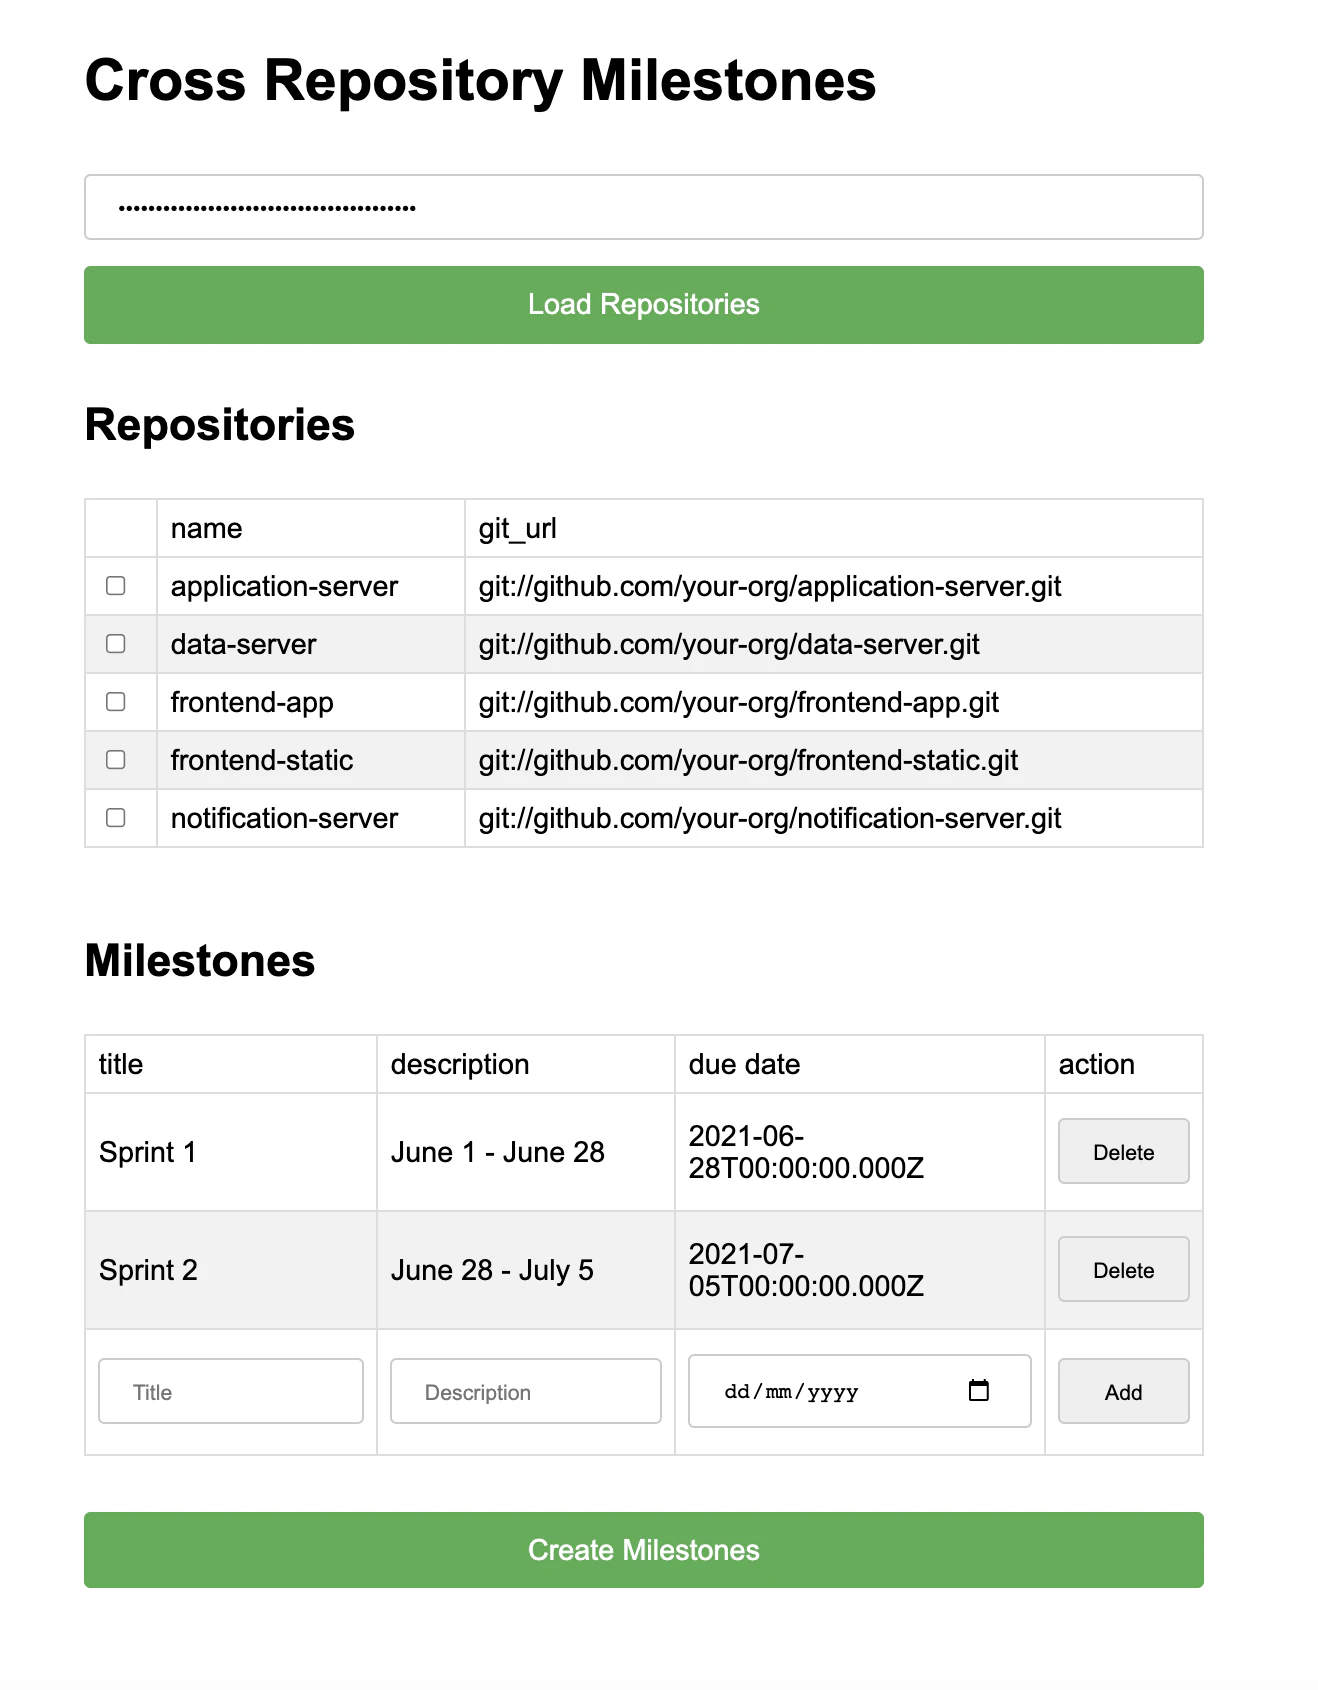1318x1690 pixels.
Task: Click the application-server name cell
Action: 311,586
